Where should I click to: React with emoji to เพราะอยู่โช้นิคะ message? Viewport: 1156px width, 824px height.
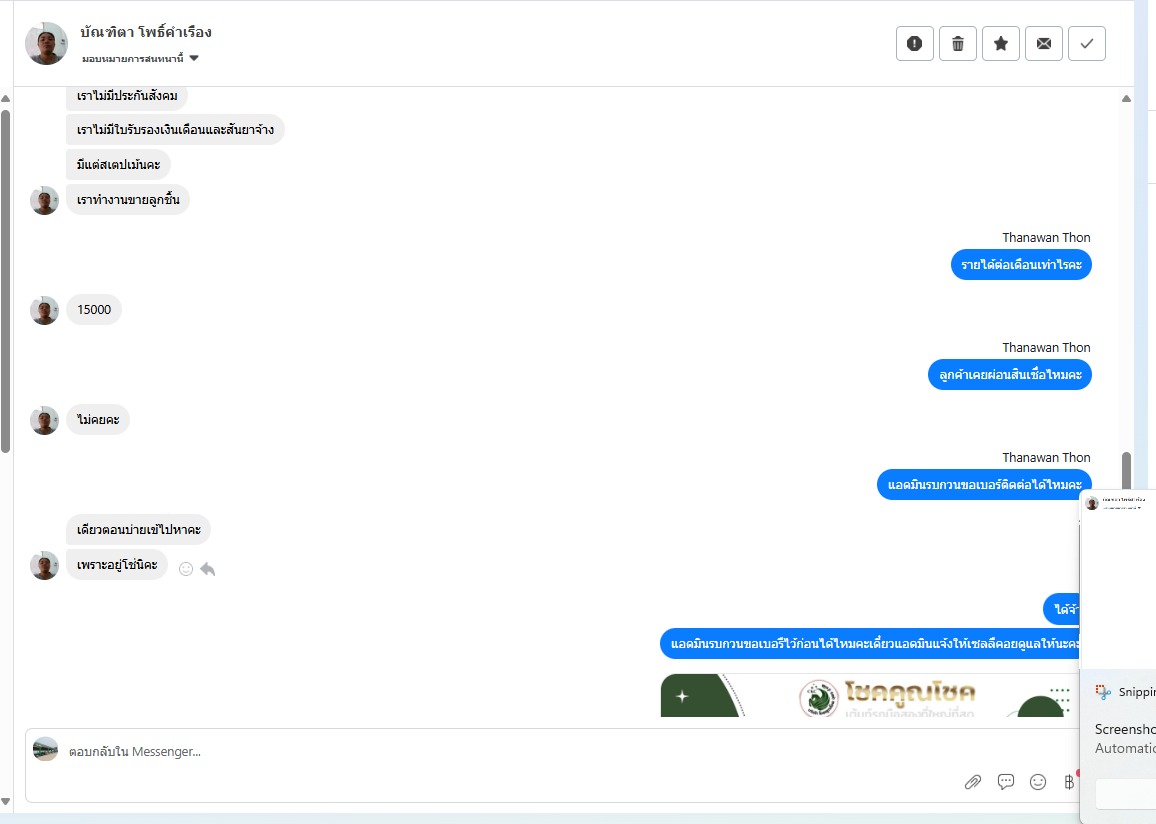coord(186,569)
